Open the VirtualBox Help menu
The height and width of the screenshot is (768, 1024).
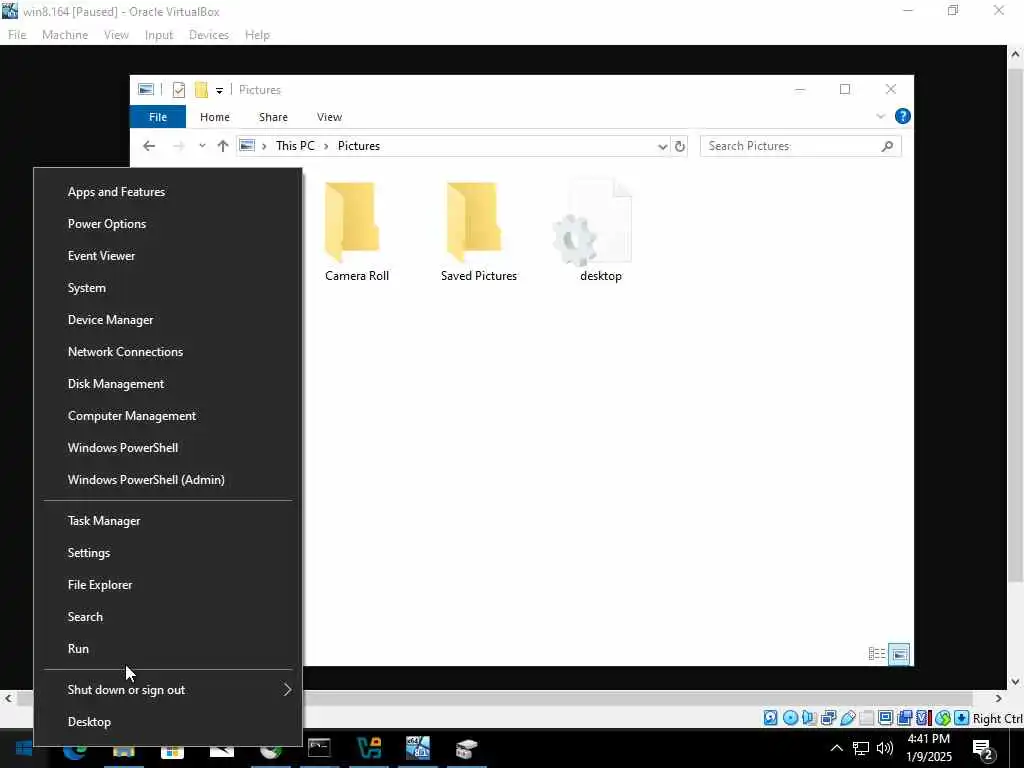257,35
